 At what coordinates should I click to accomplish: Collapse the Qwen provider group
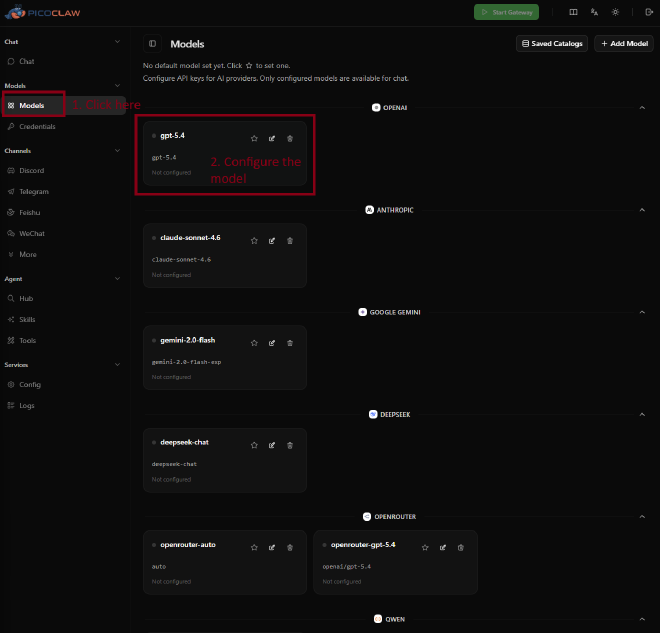642,619
